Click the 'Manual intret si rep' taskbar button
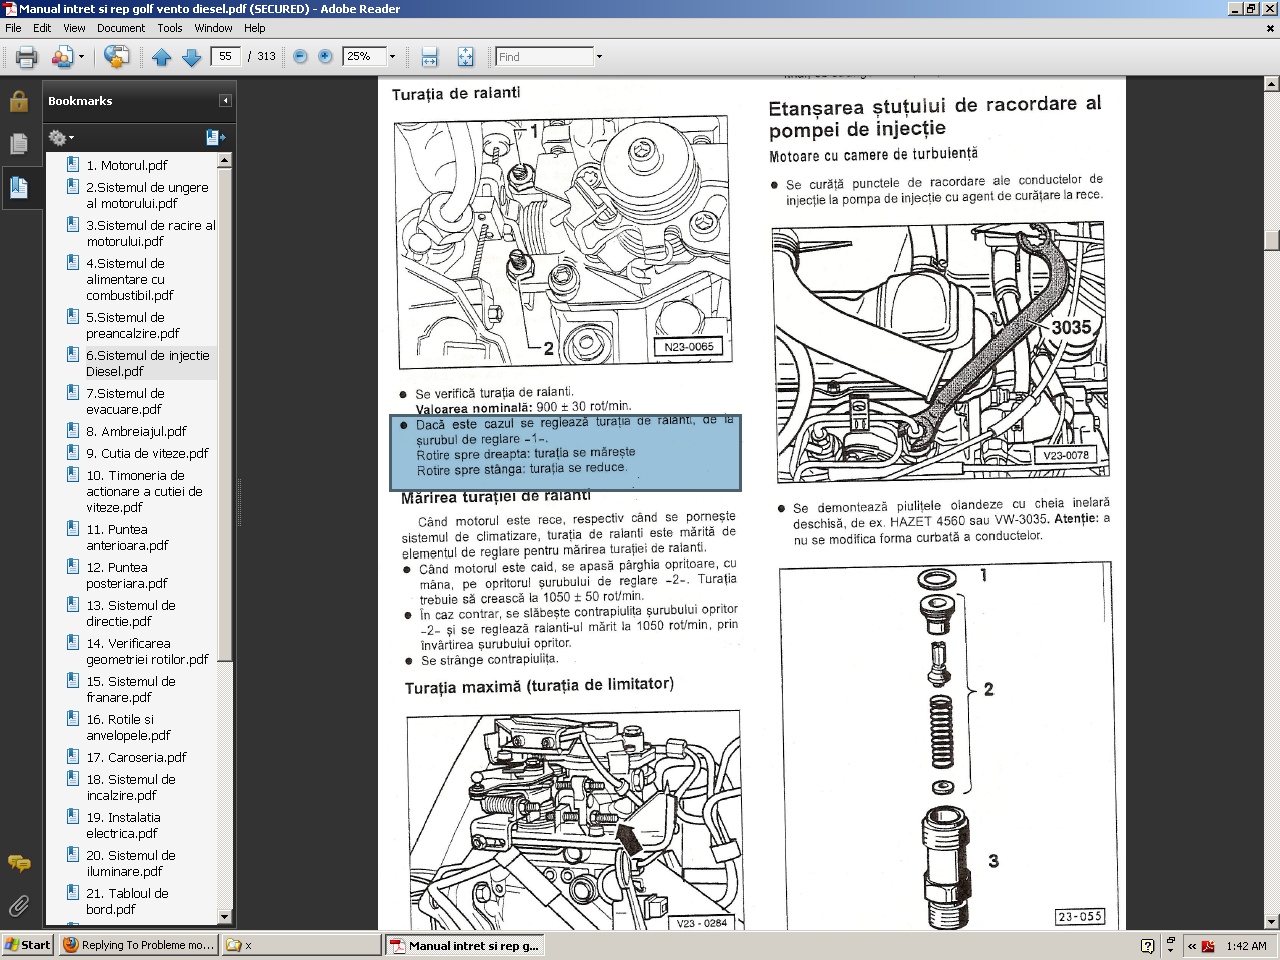This screenshot has height=960, width=1280. tap(464, 945)
